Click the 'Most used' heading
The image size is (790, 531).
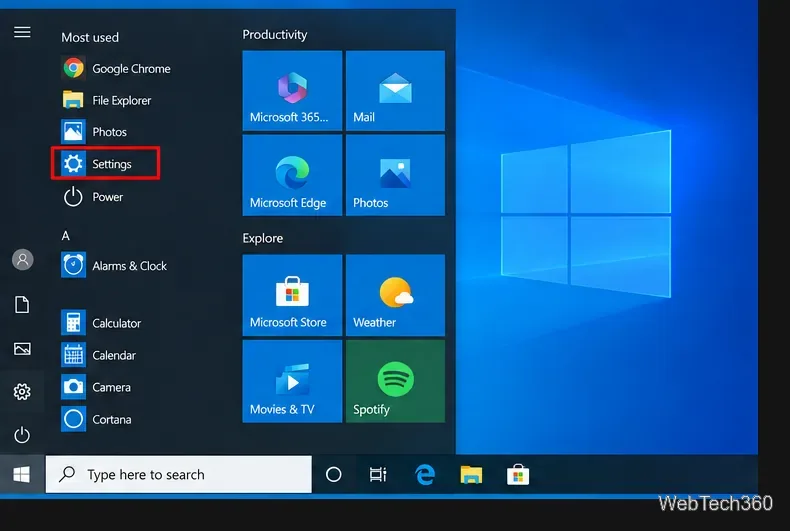tap(90, 37)
